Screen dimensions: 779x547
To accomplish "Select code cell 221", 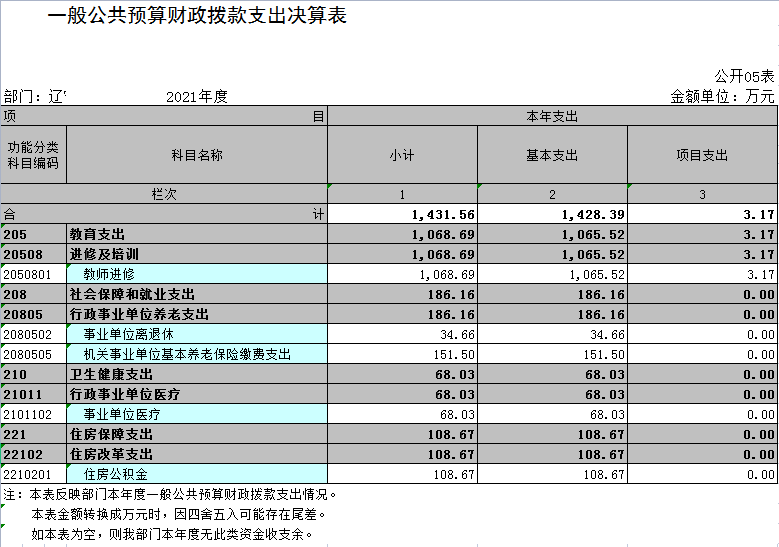I will (33, 434).
